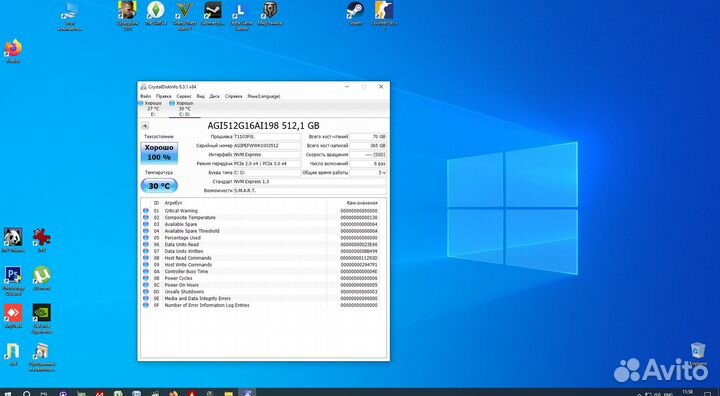The image size is (720, 396).
Task: Click status icon for Available Spare row
Action: pos(146,224)
